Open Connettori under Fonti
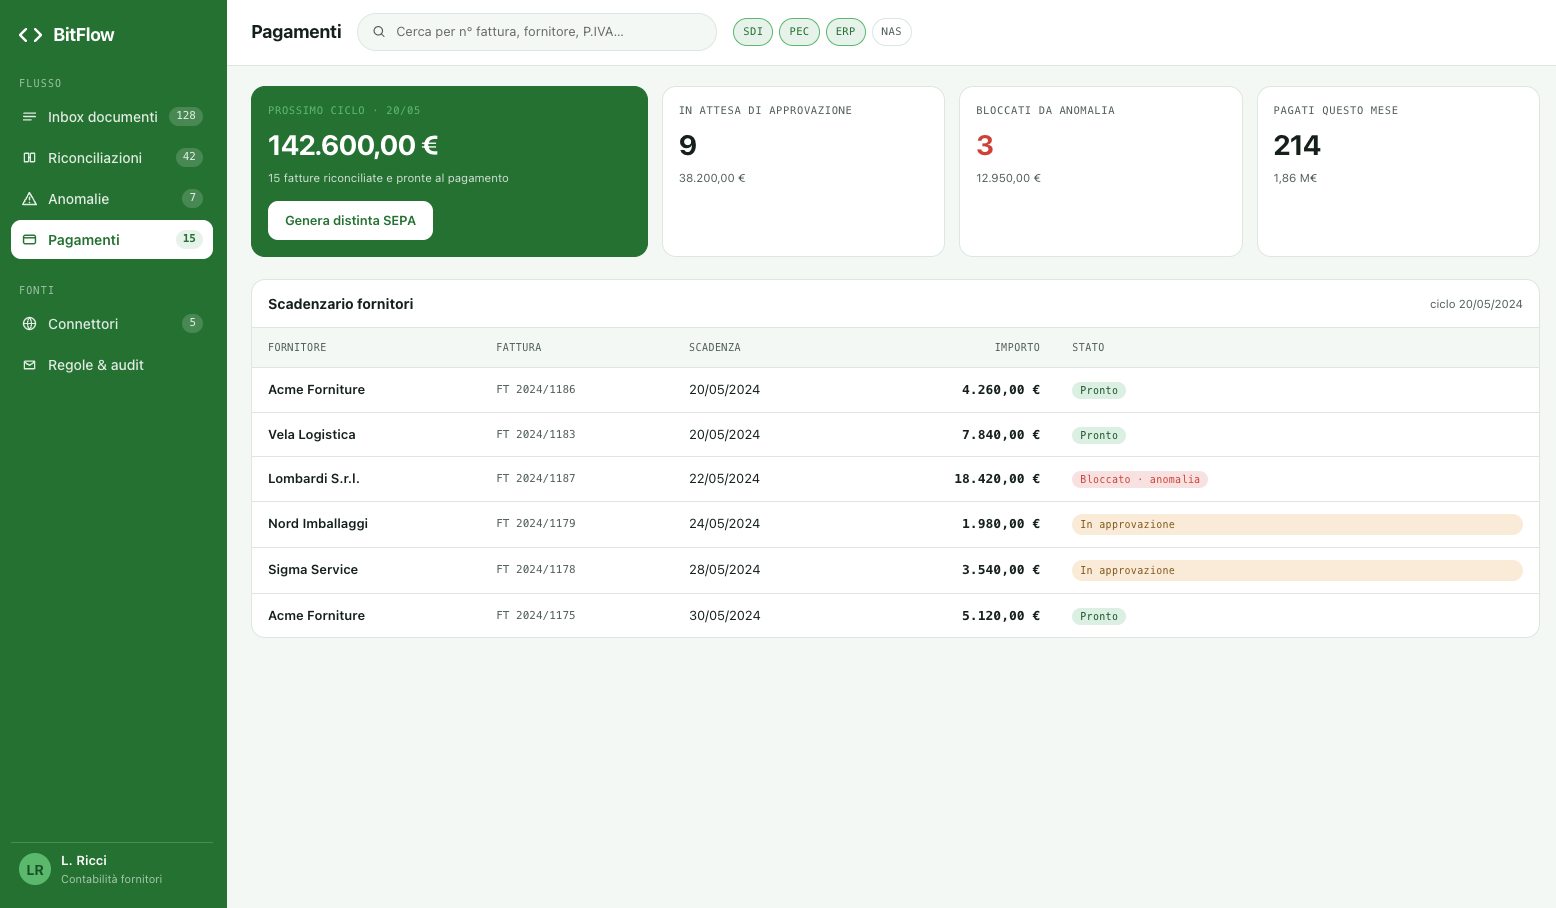 point(112,324)
